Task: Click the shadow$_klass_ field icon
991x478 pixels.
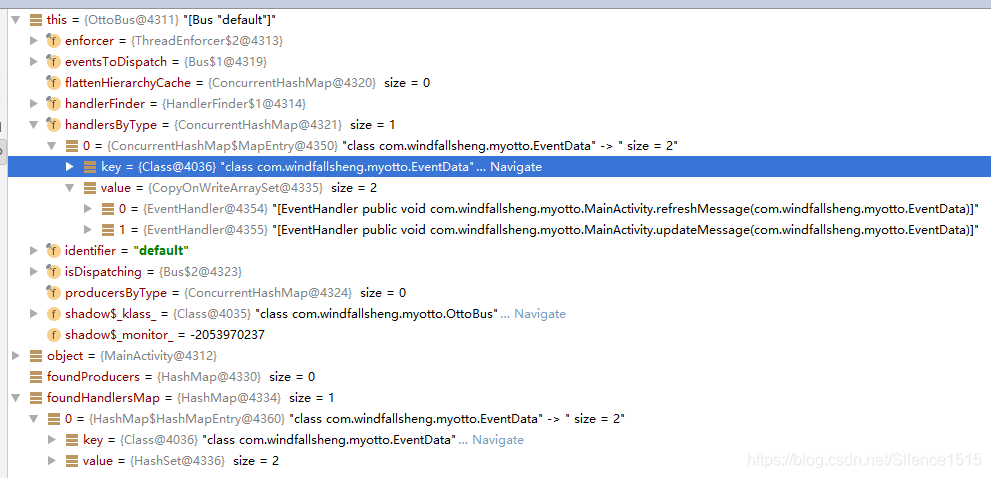Action: tap(54, 314)
